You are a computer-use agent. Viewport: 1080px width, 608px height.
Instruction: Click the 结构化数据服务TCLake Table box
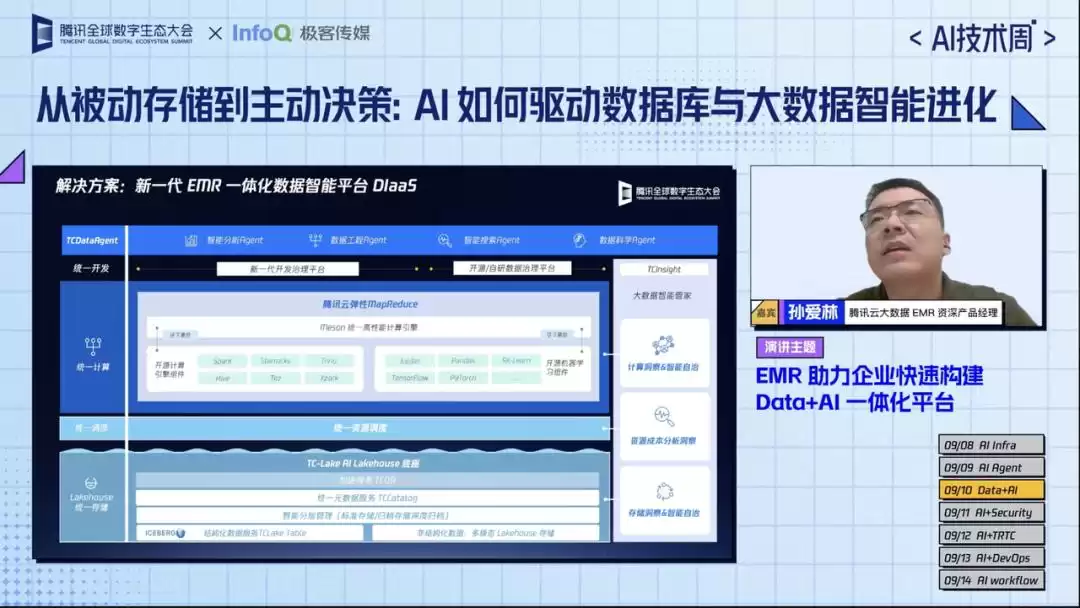249,533
